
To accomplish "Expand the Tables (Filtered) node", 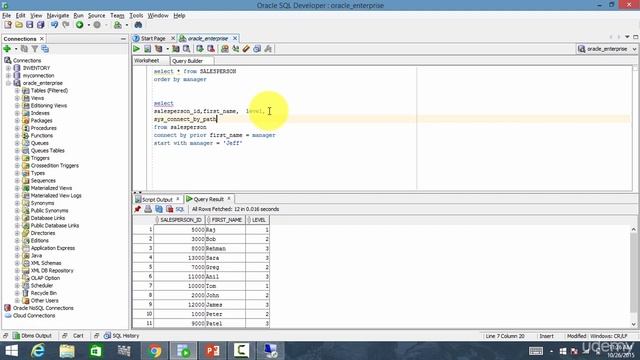I will 17,91.
